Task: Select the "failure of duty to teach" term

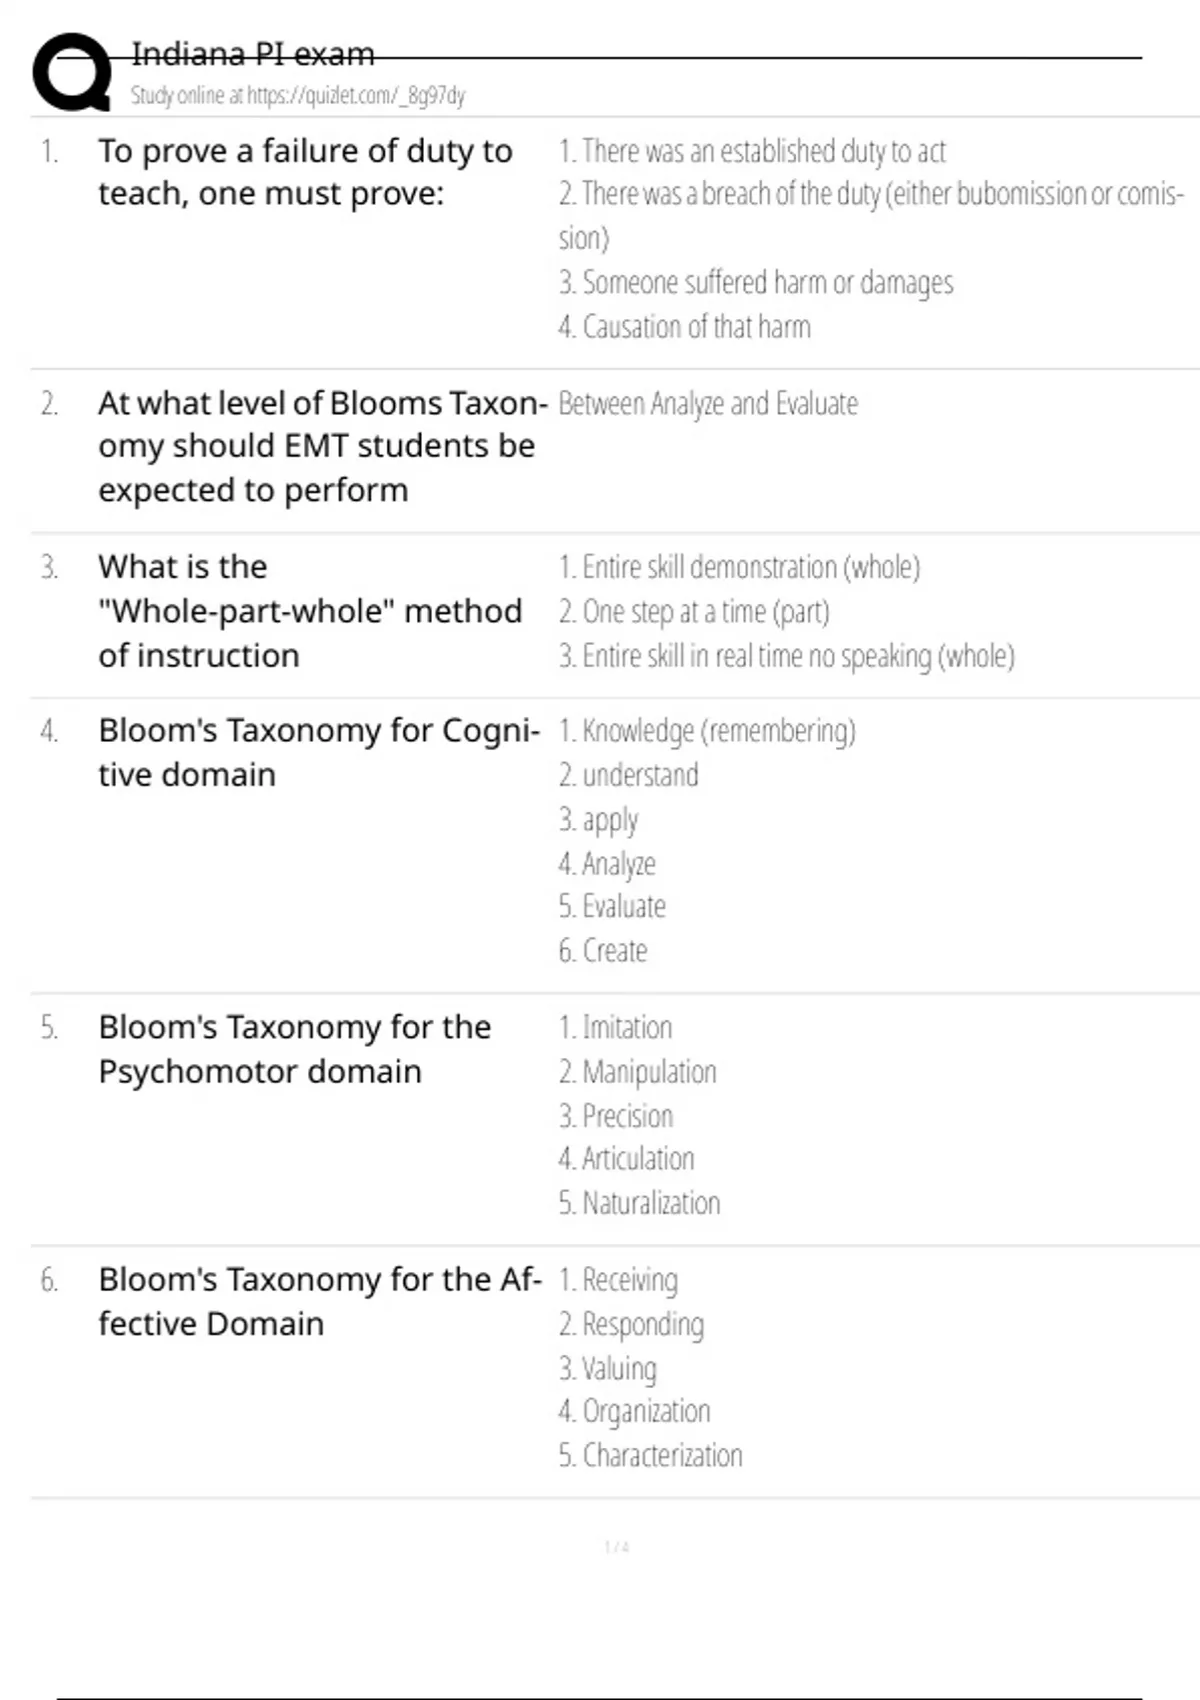Action: (305, 172)
